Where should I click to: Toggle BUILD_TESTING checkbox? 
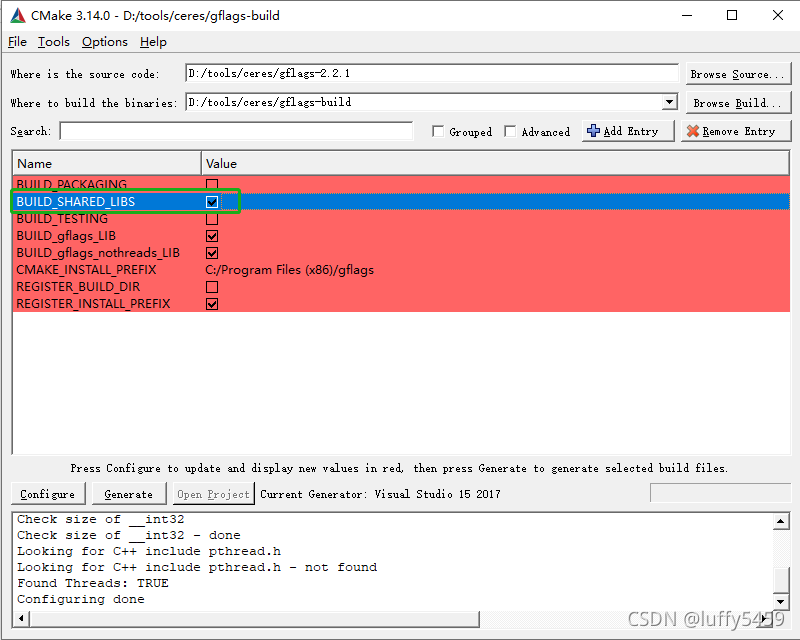pos(212,219)
